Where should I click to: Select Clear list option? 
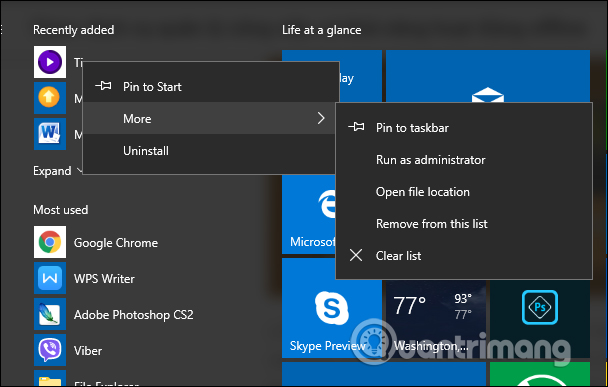click(x=464, y=256)
